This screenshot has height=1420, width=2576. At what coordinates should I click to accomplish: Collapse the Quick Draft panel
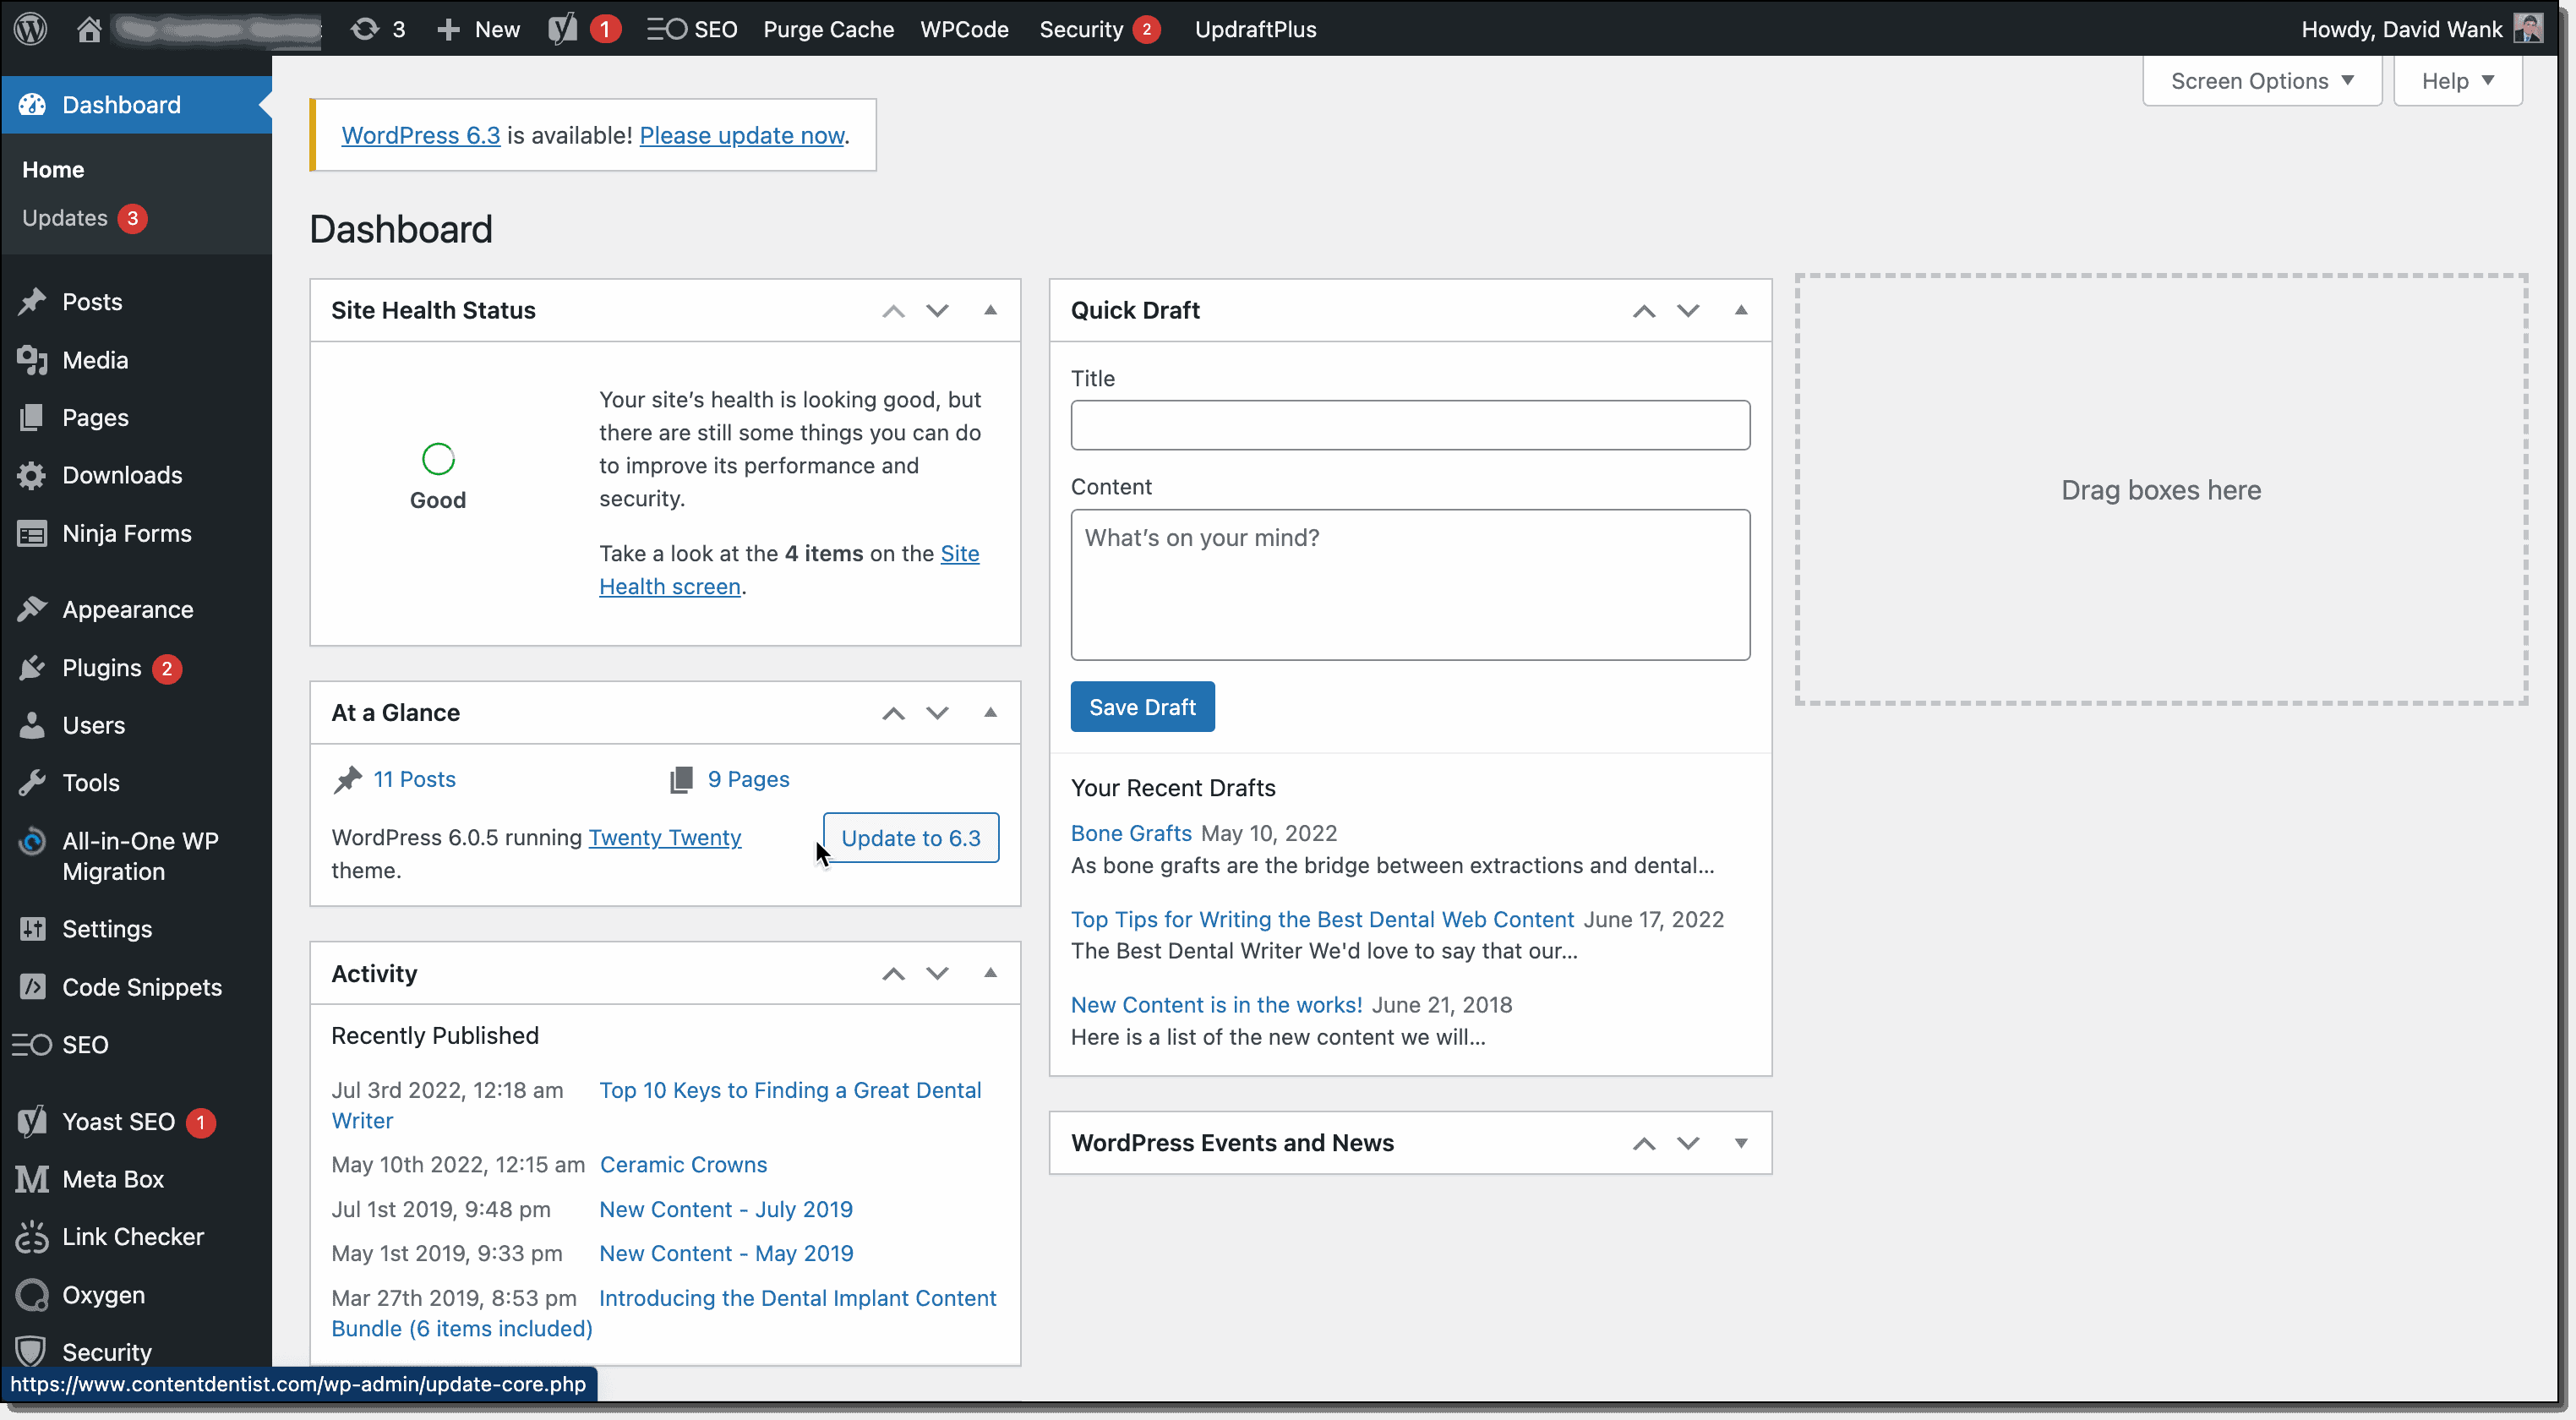point(1741,310)
